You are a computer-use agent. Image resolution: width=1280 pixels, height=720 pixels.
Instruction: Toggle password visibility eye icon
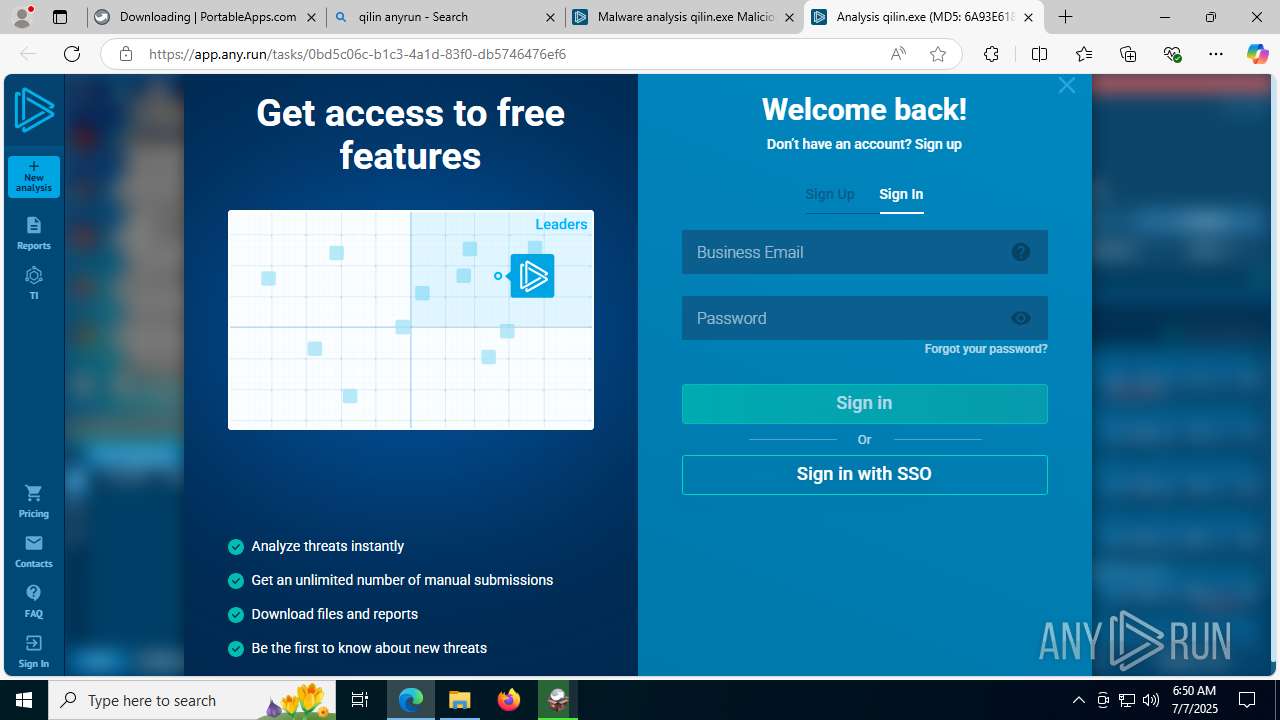click(x=1021, y=318)
